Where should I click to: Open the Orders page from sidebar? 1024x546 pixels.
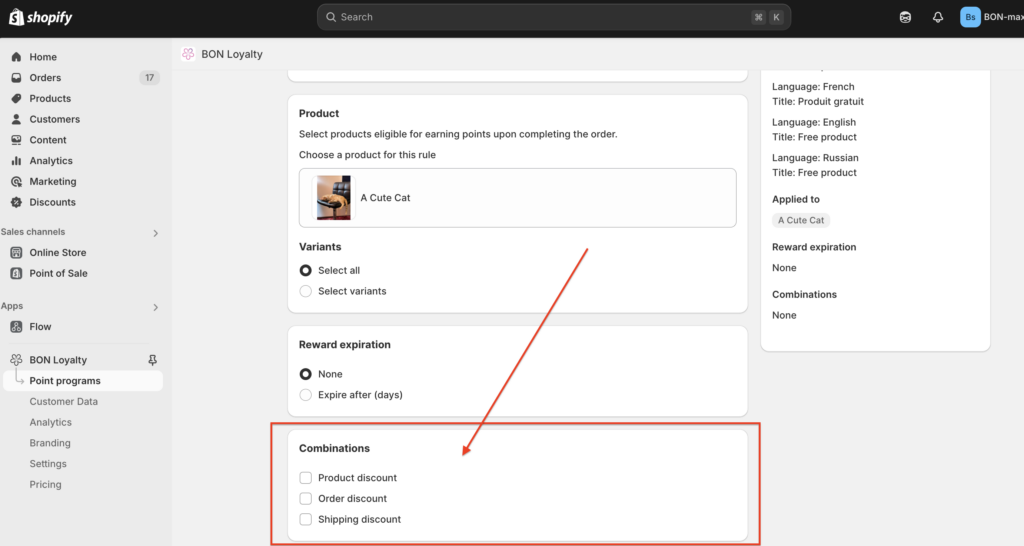pyautogui.click(x=45, y=78)
